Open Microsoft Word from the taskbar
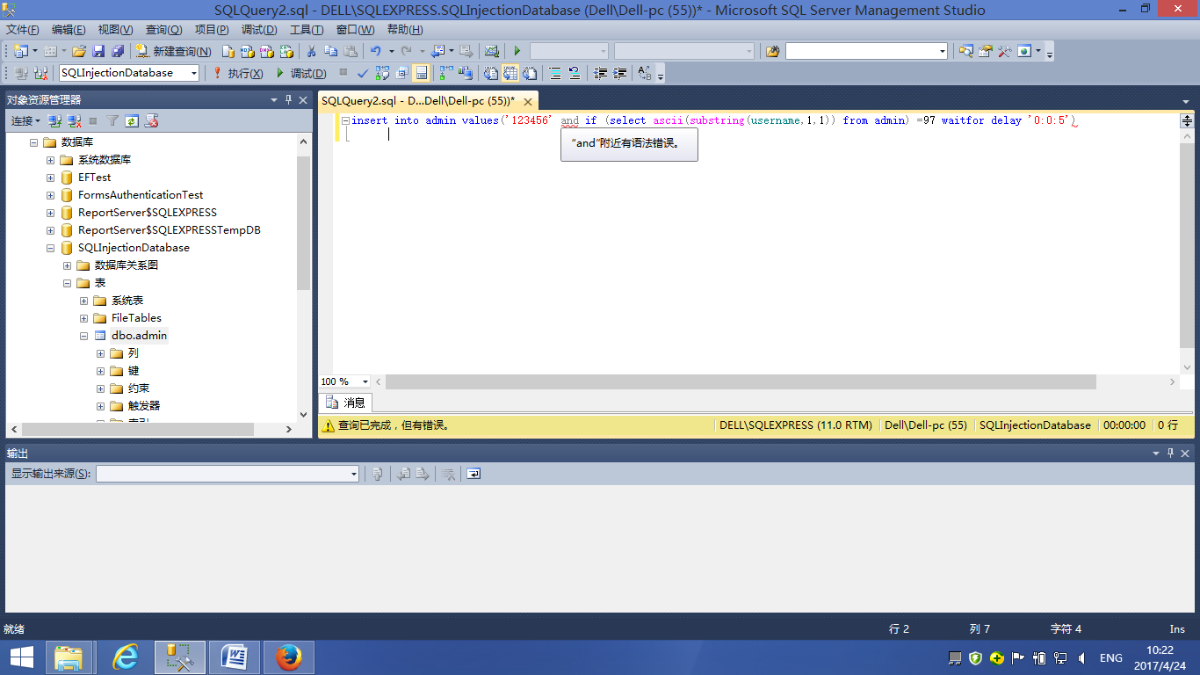1200x675 pixels. tap(234, 657)
